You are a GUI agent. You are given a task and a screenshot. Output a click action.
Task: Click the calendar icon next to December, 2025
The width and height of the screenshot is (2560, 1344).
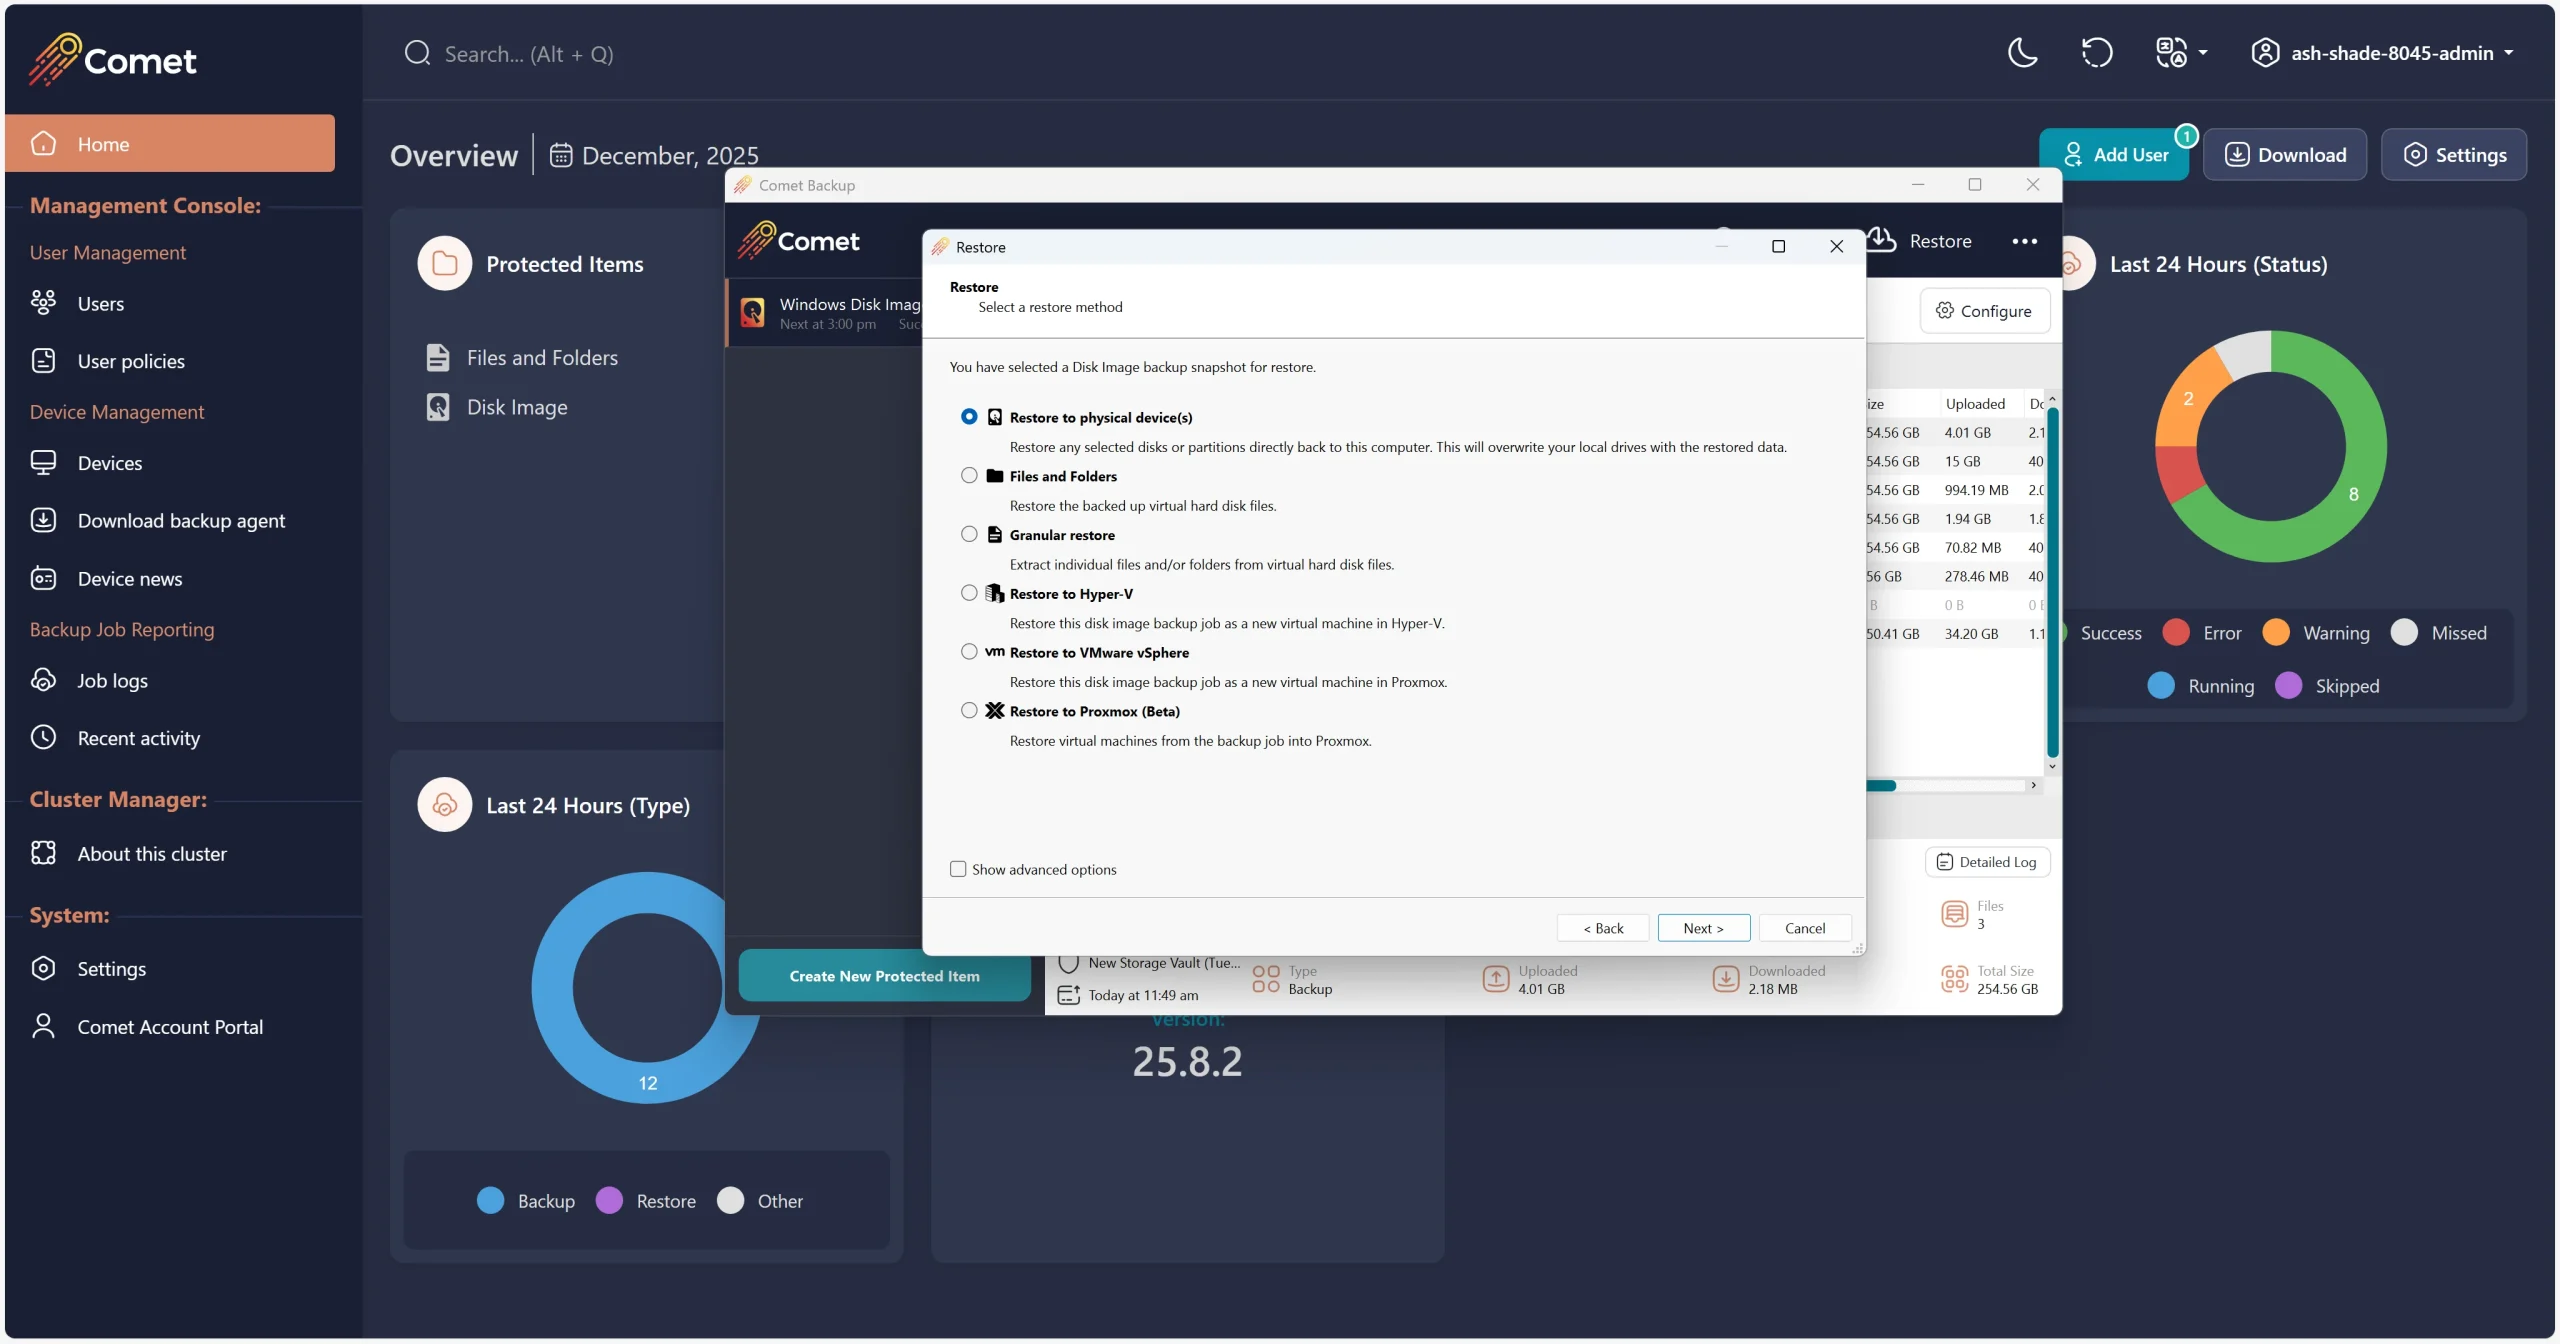coord(561,155)
